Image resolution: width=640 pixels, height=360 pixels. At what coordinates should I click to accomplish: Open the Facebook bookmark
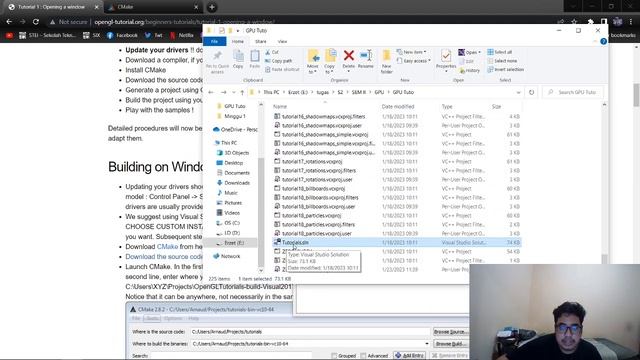(x=122, y=36)
